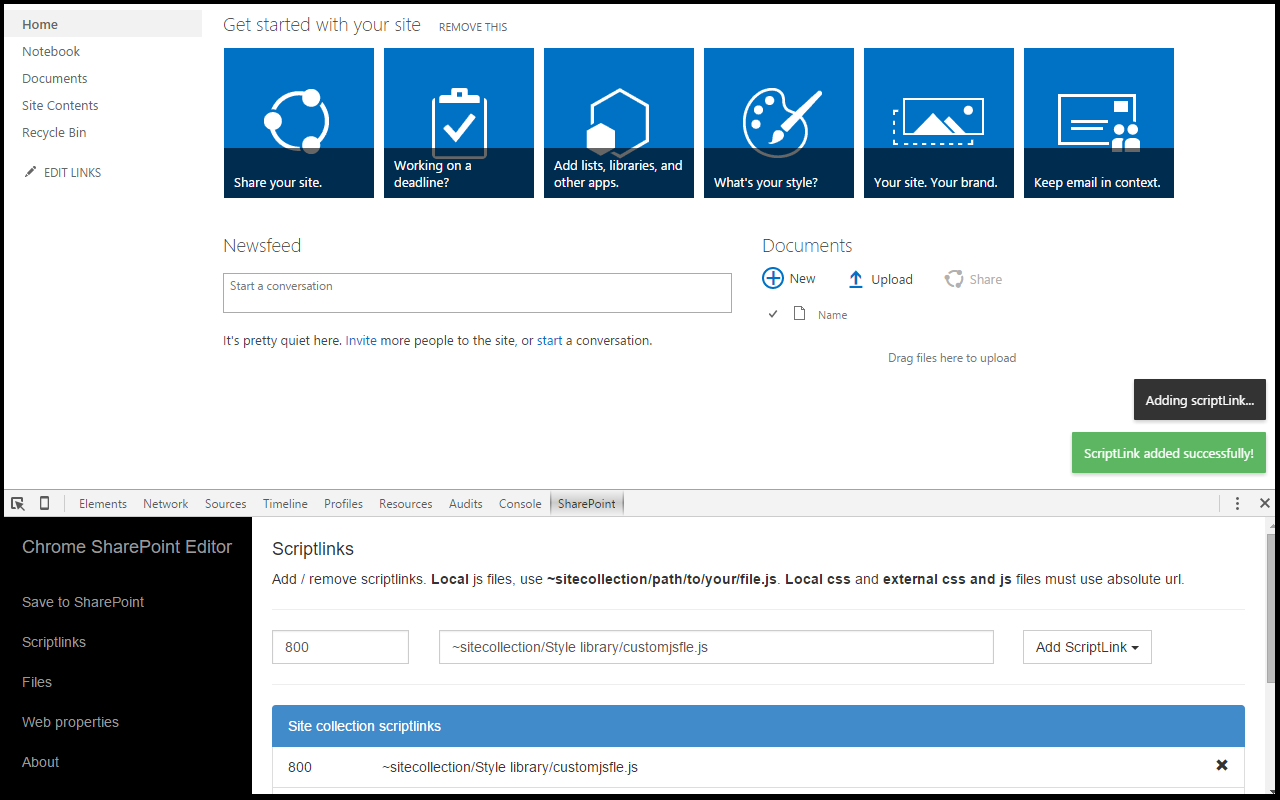The width and height of the screenshot is (1280, 800).
Task: Open the What's your style tile
Action: coord(779,123)
